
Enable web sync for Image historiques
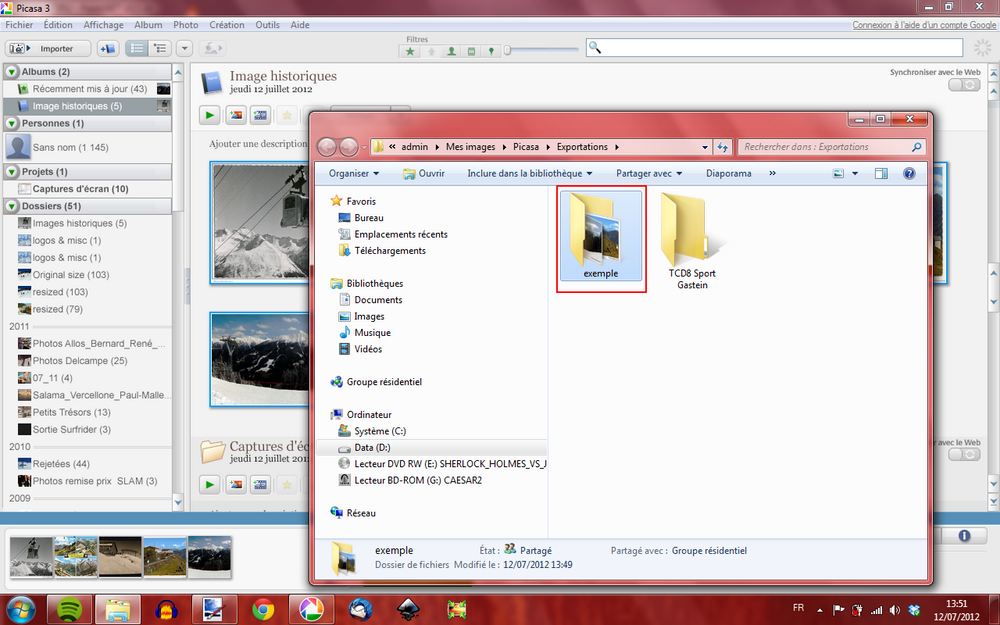[x=964, y=85]
